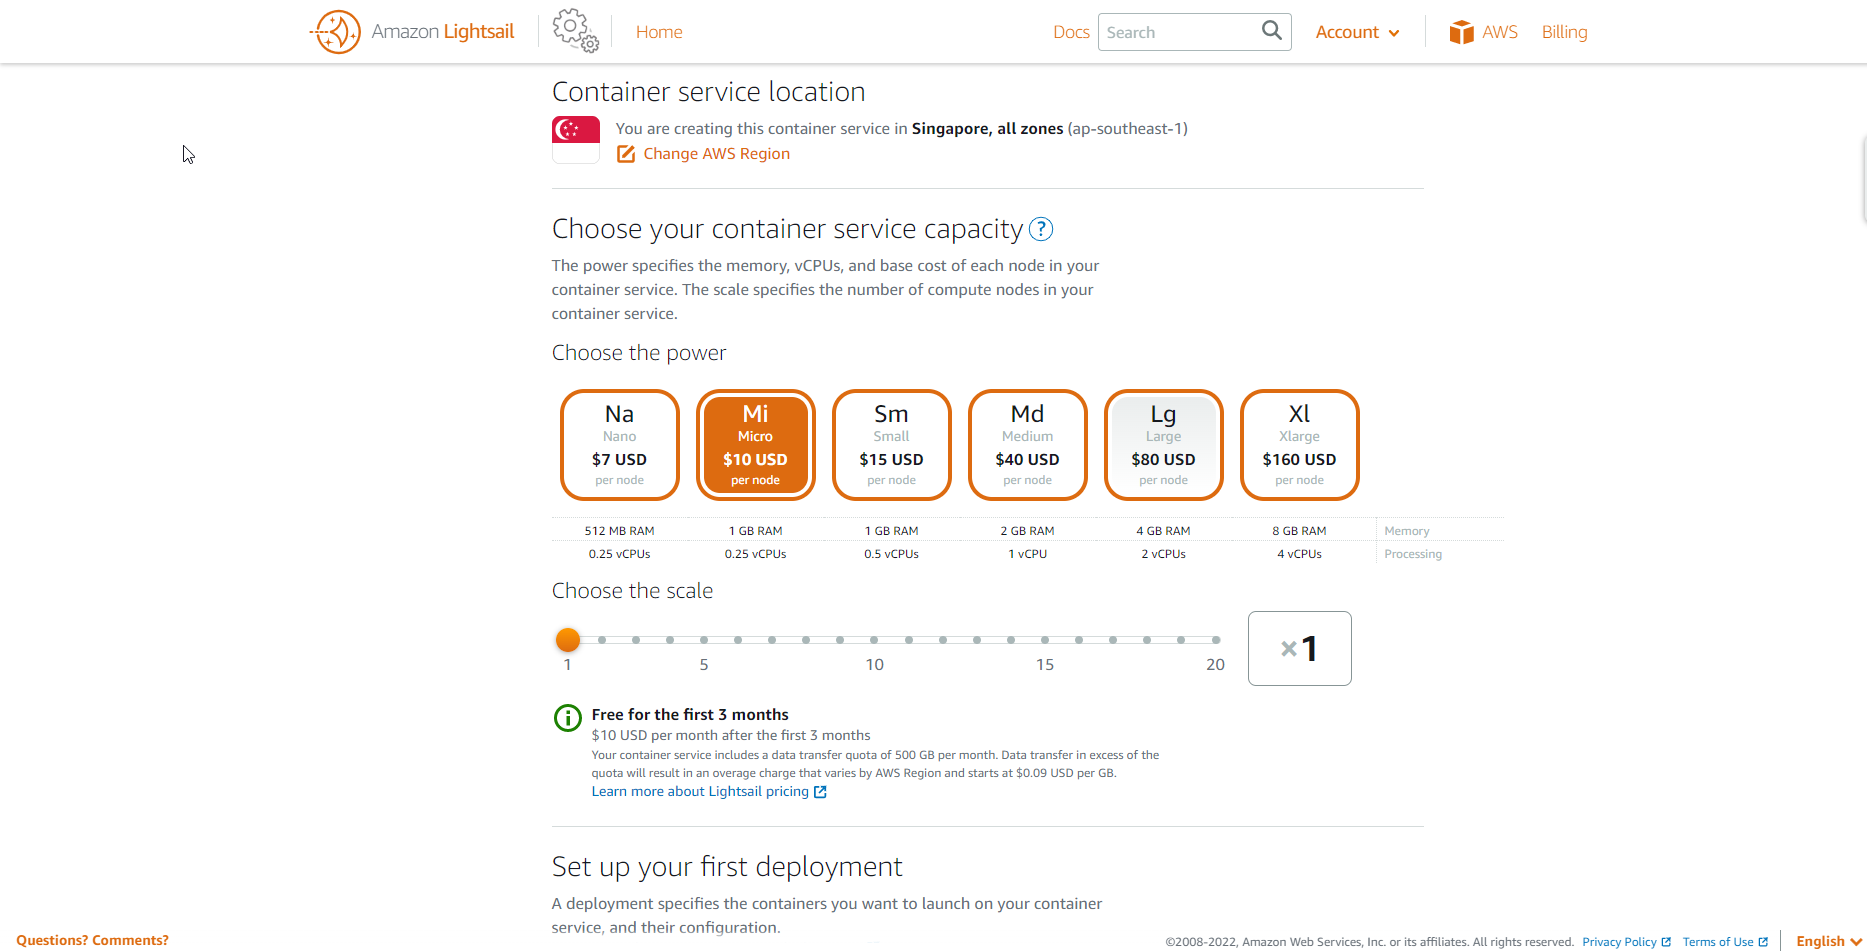Click the Set up your first deployment heading

pos(727,866)
